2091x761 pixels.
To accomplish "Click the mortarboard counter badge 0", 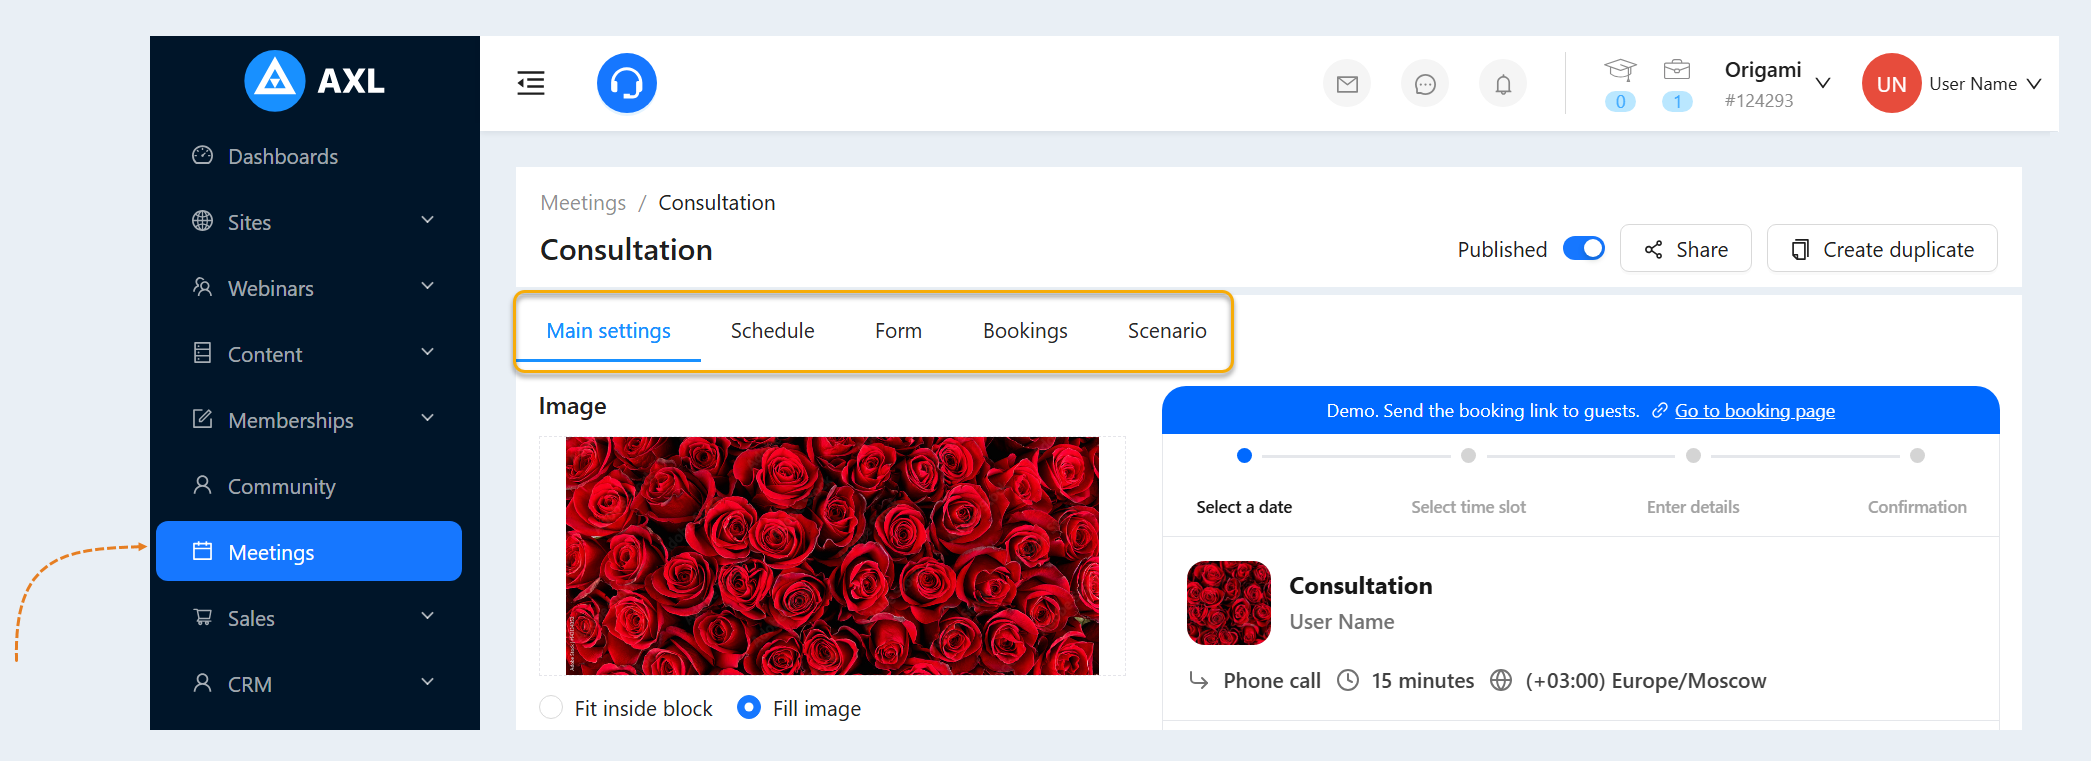I will coord(1620,101).
